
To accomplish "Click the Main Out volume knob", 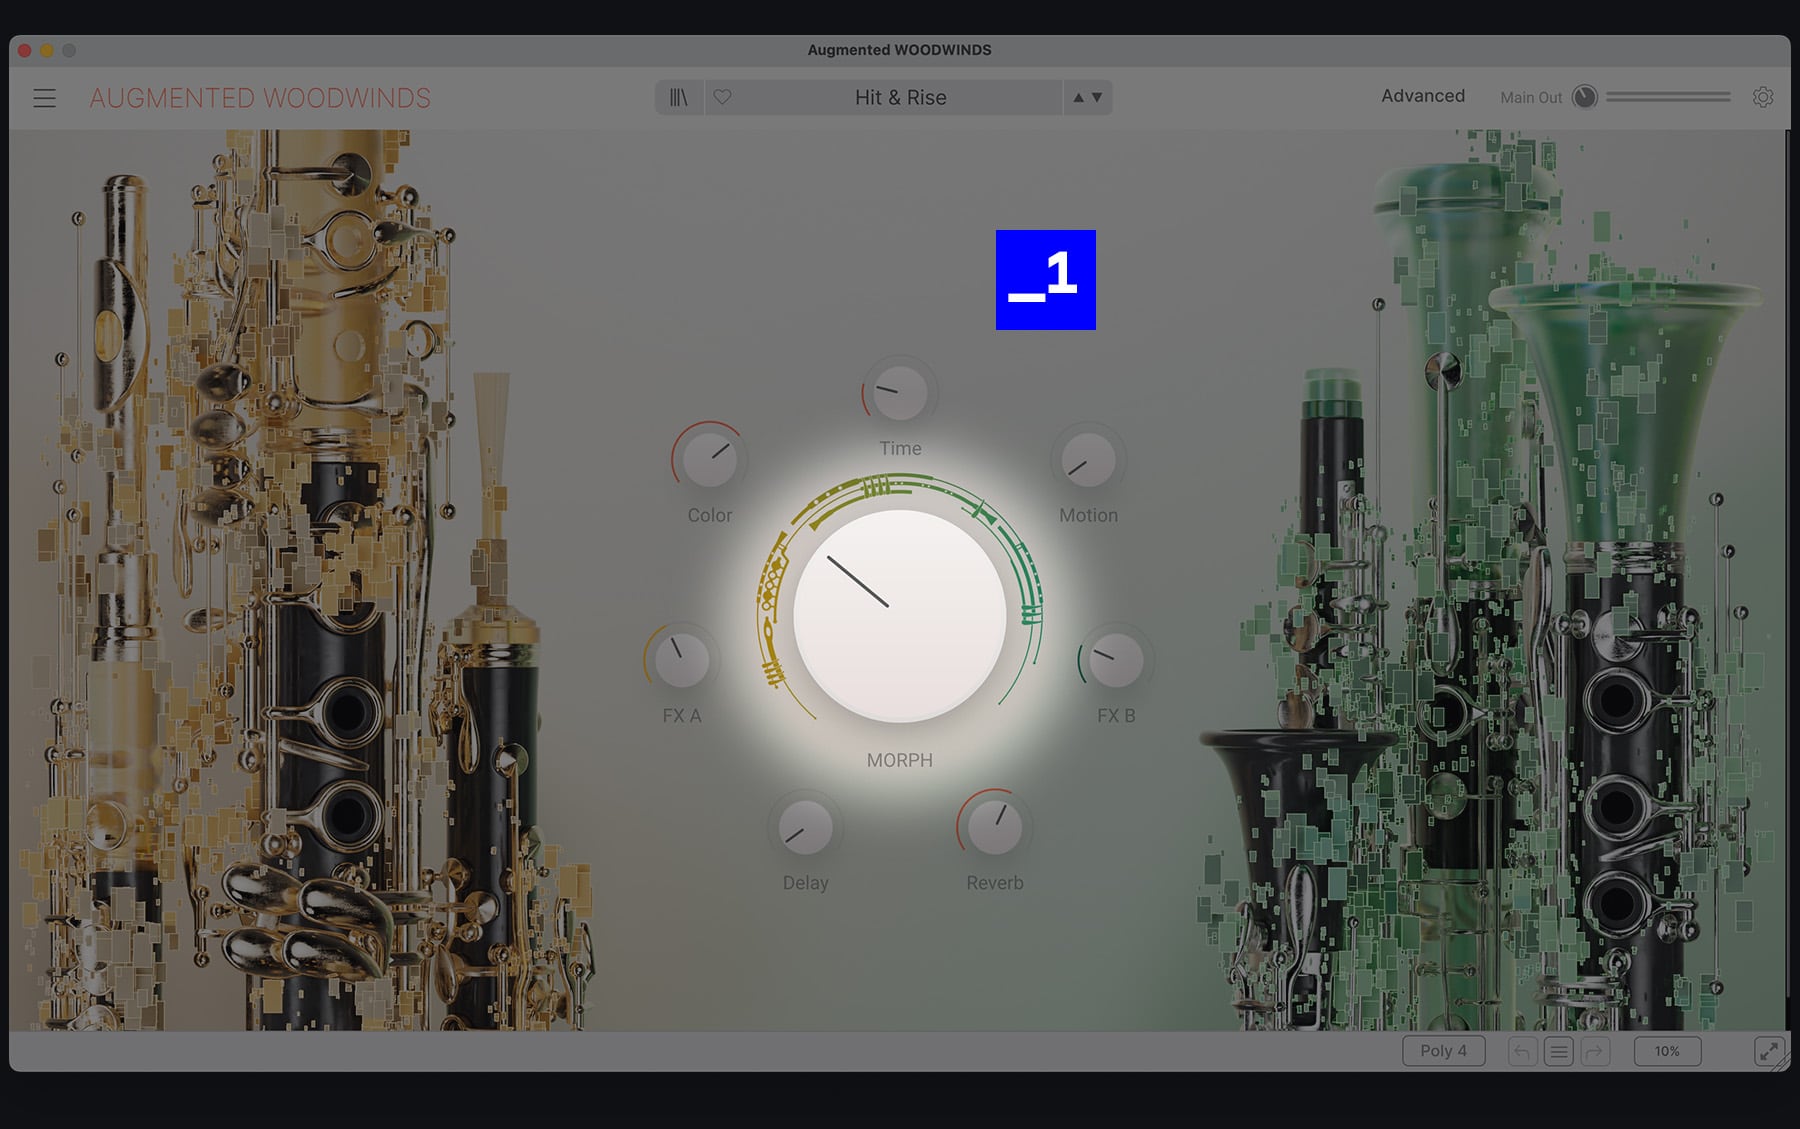I will click(1584, 97).
